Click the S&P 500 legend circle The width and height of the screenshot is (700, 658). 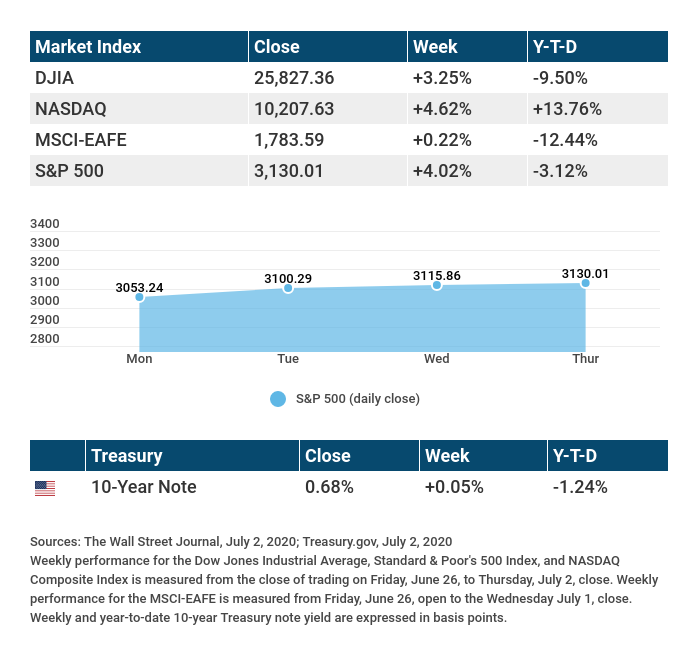click(278, 398)
